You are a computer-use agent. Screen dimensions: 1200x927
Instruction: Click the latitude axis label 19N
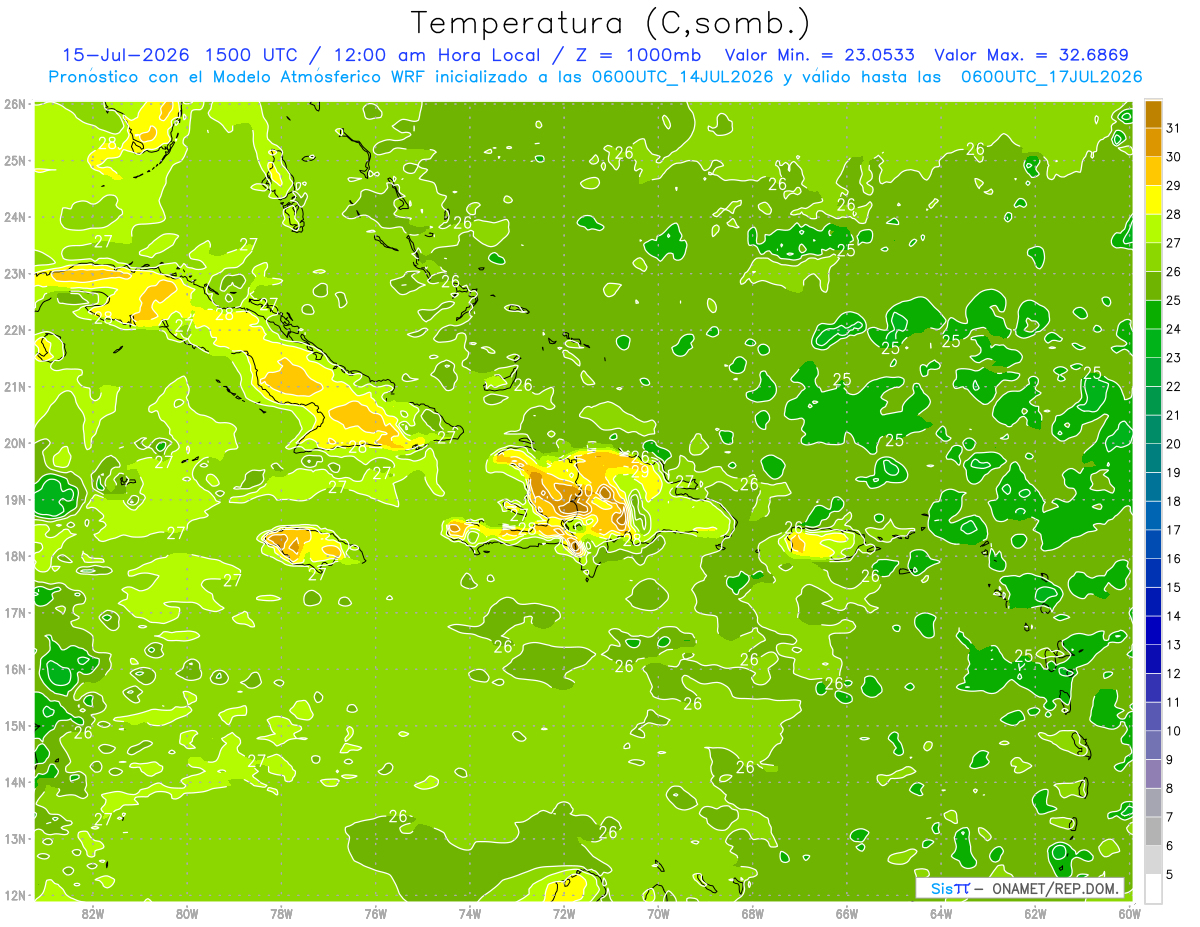coord(15,499)
